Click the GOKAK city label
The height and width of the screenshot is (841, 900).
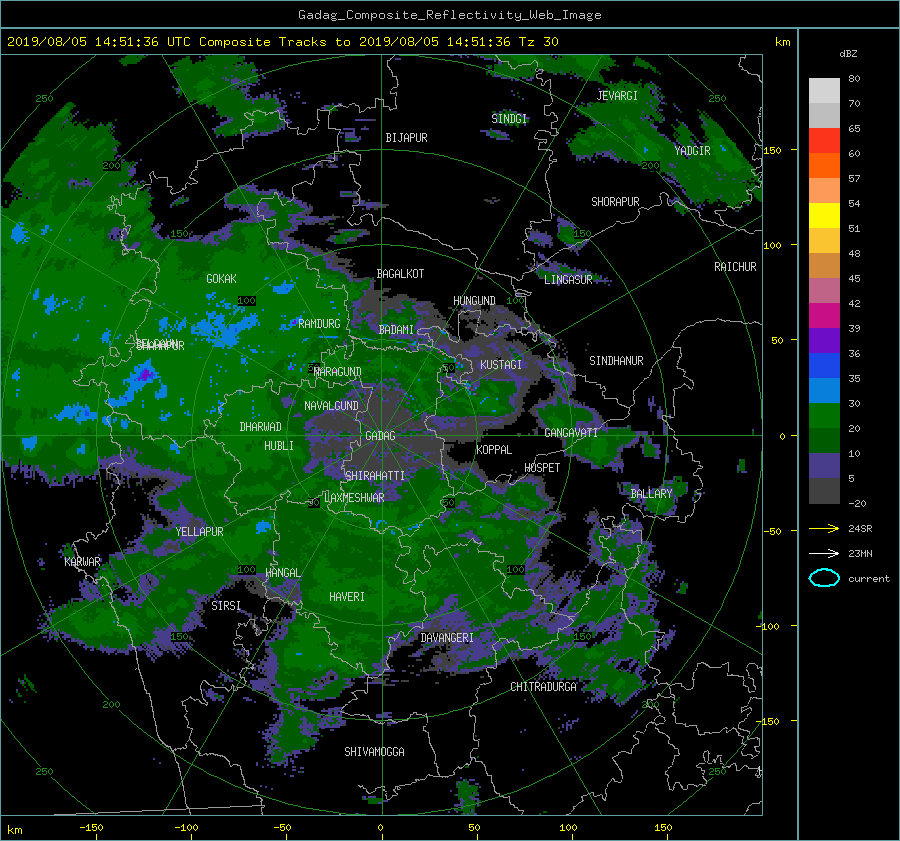(221, 278)
